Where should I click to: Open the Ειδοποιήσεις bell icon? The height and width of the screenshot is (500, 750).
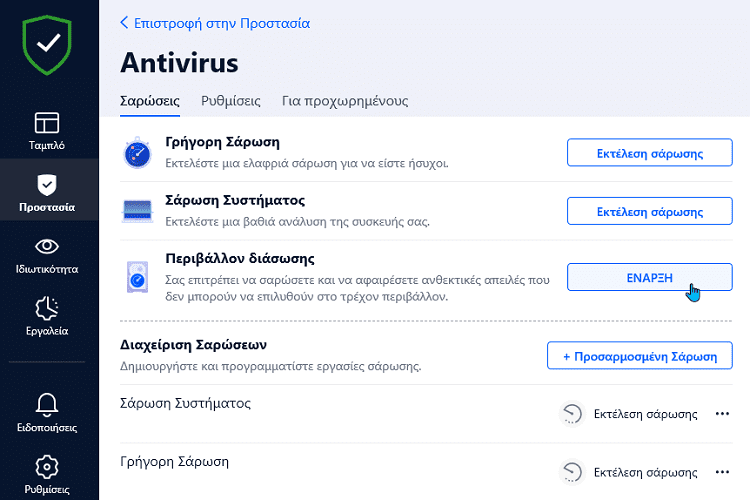point(47,405)
